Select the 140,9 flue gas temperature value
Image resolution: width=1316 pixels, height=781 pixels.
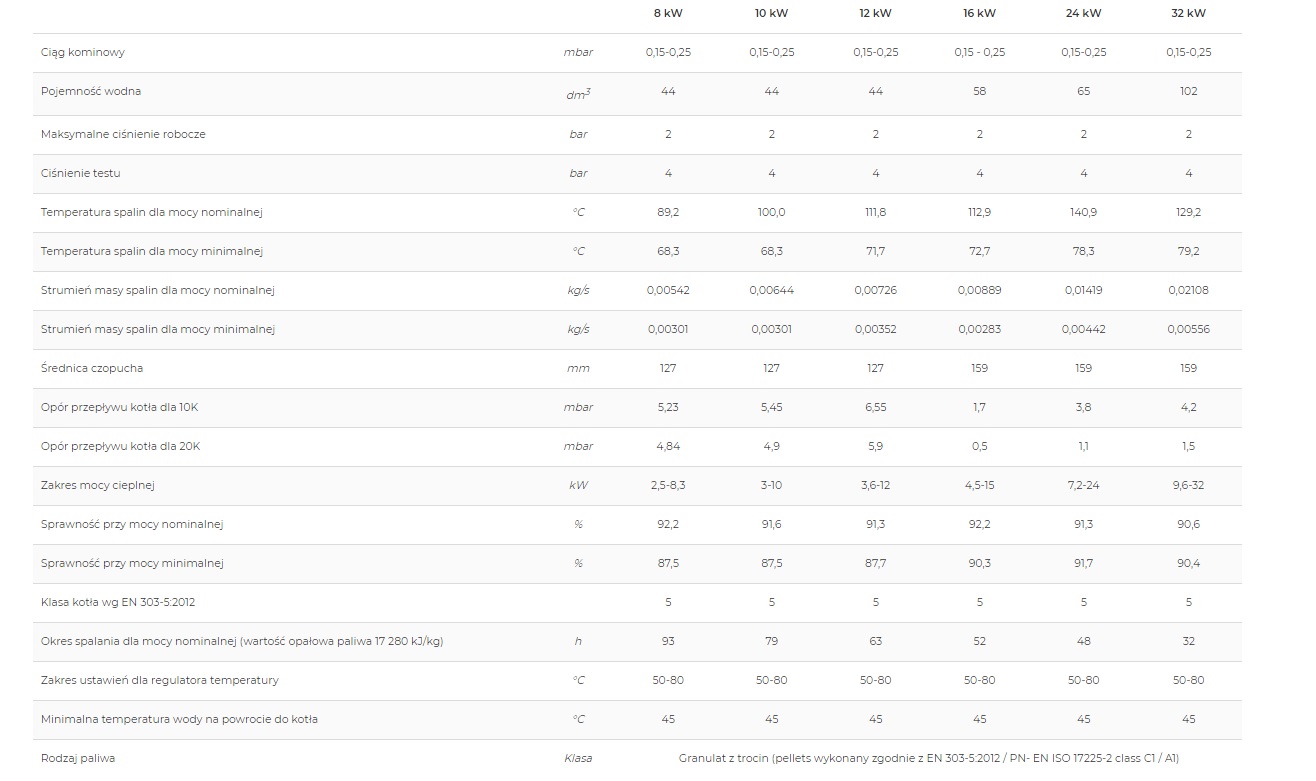pyautogui.click(x=1083, y=212)
